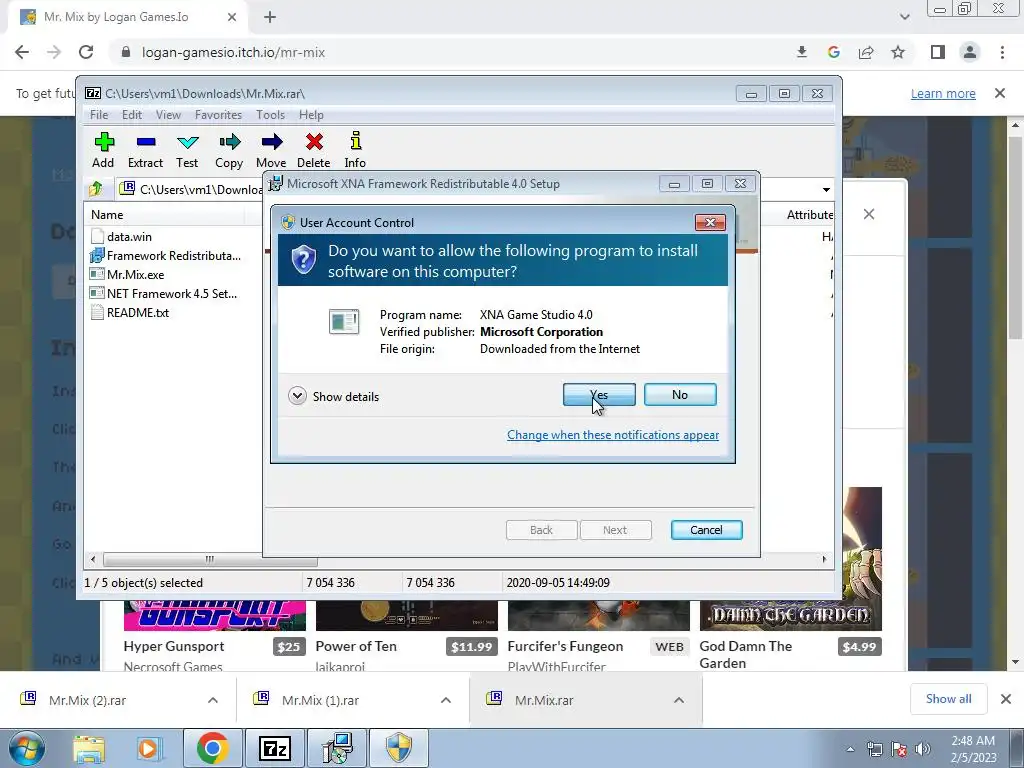Click the Chrome reload page icon
The width and height of the screenshot is (1024, 768).
click(86, 52)
